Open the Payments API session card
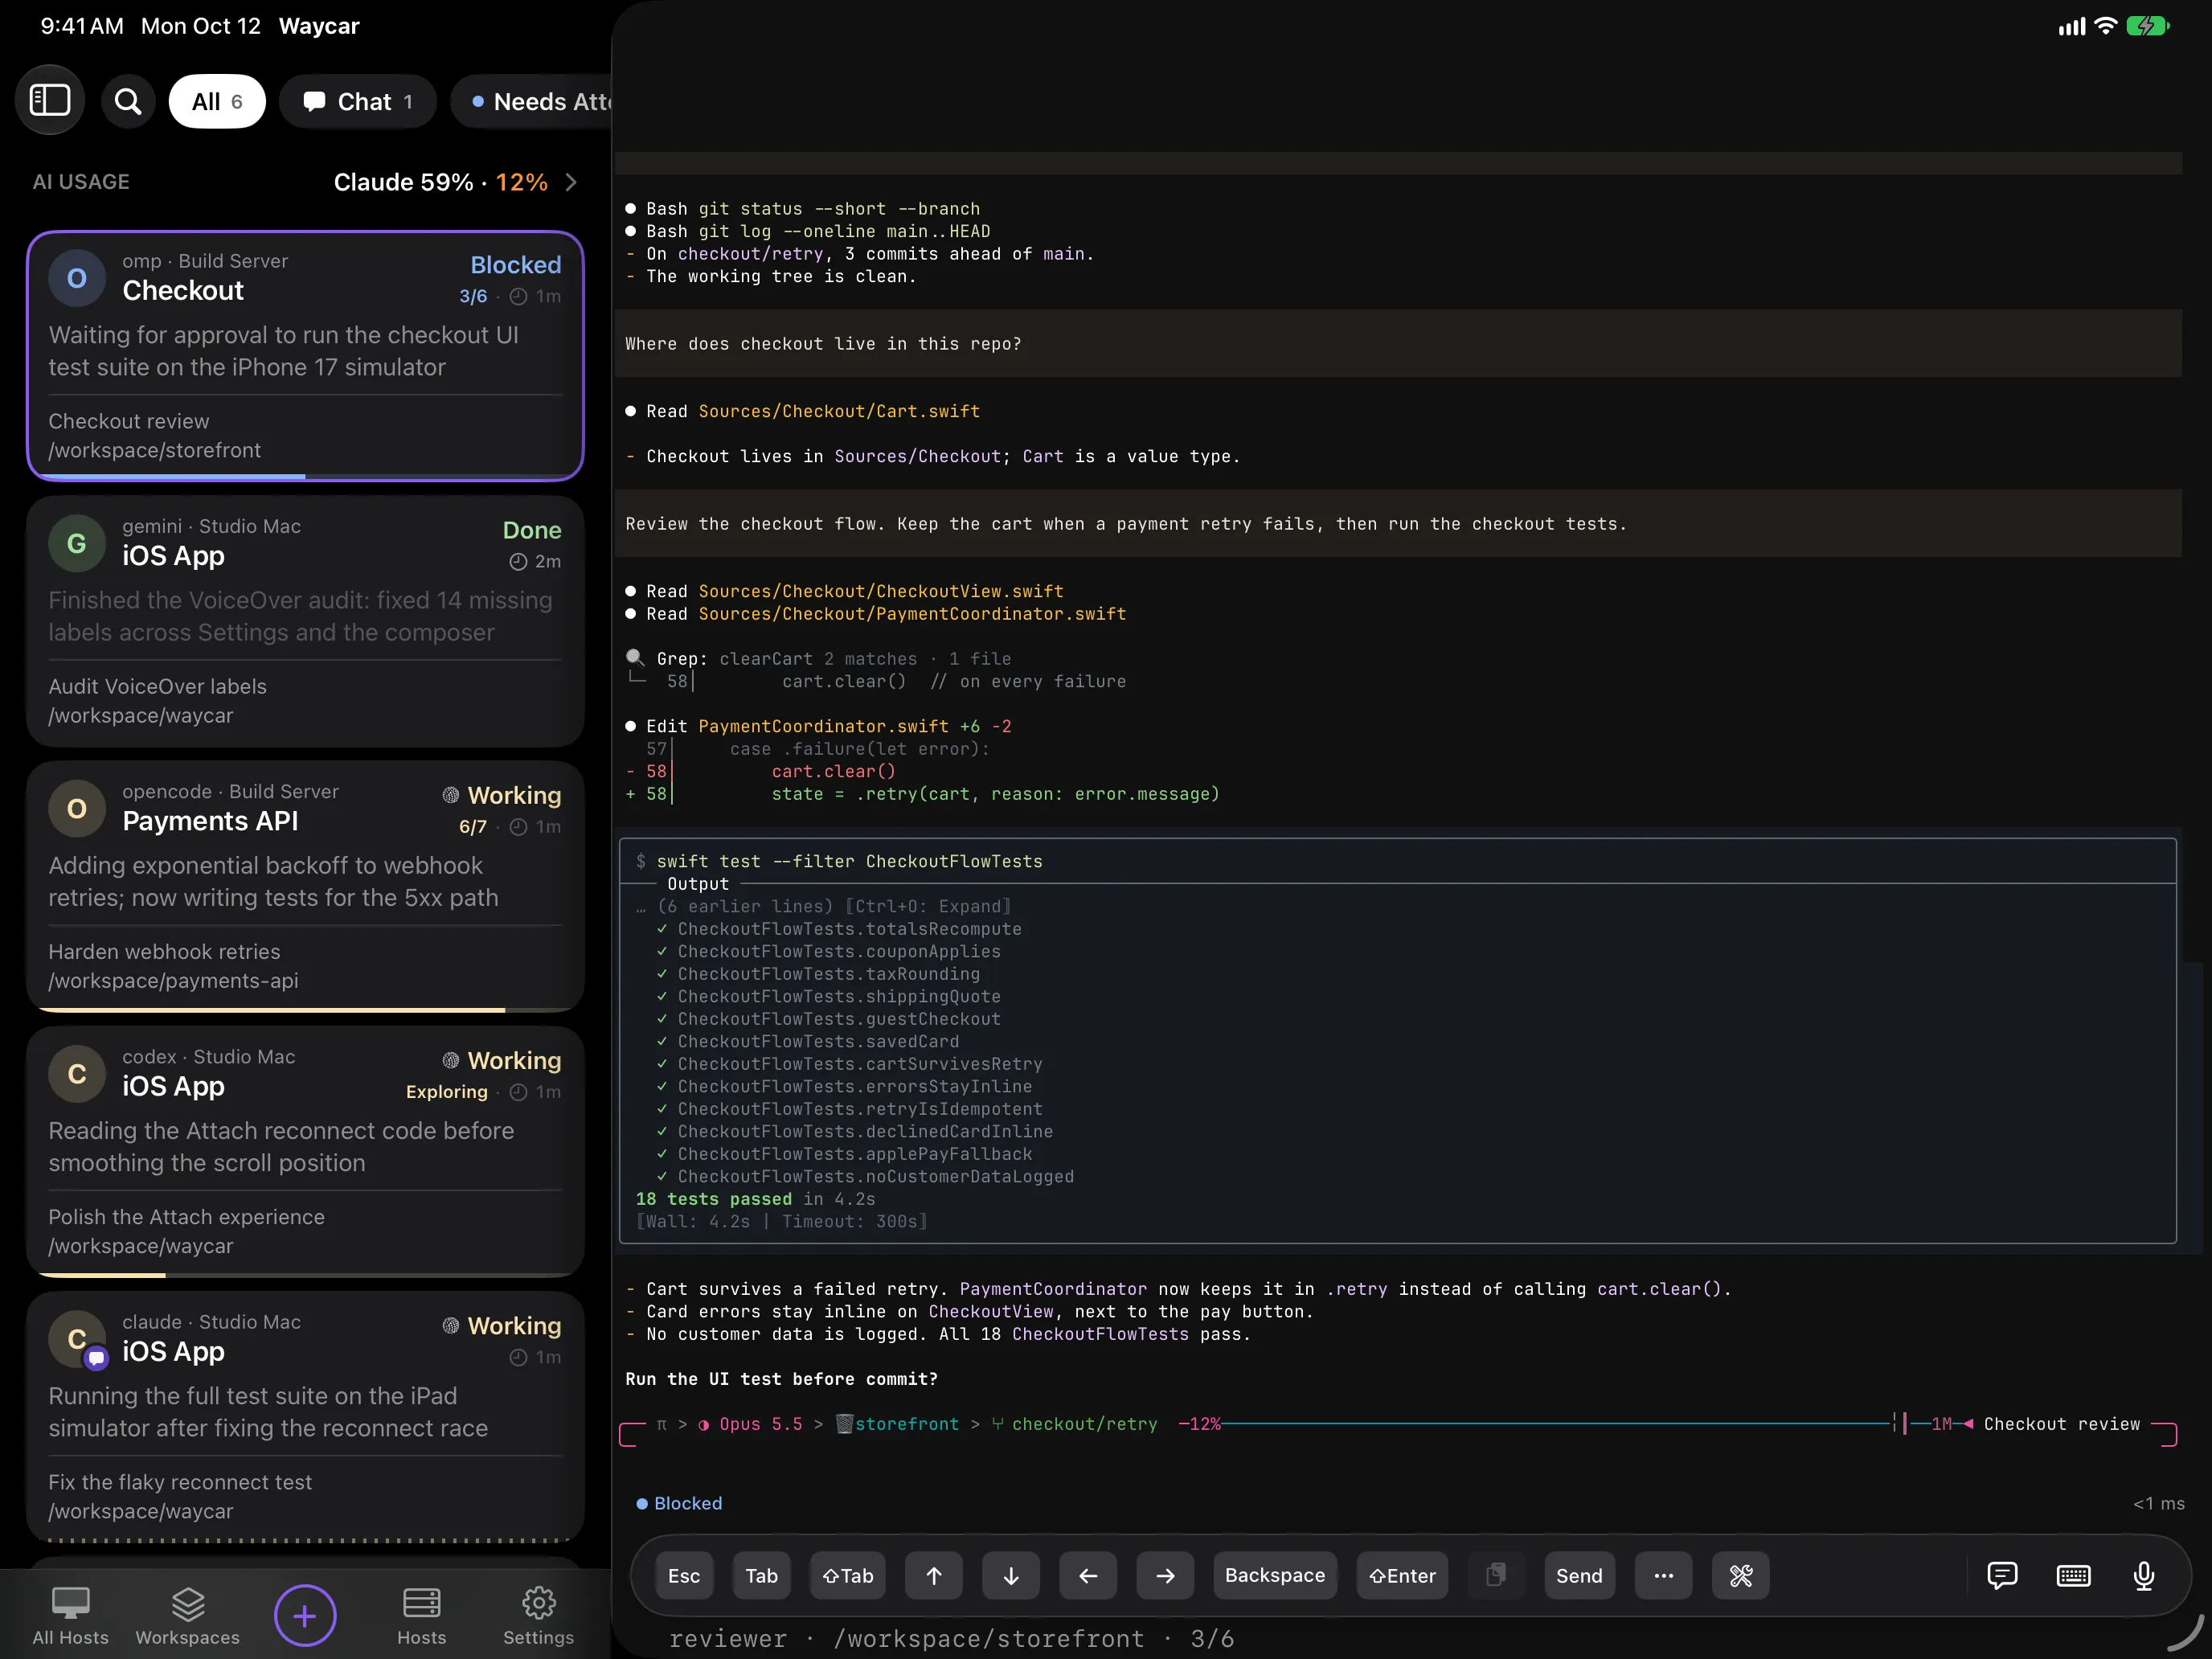Viewport: 2212px width, 1659px height. pos(305,886)
